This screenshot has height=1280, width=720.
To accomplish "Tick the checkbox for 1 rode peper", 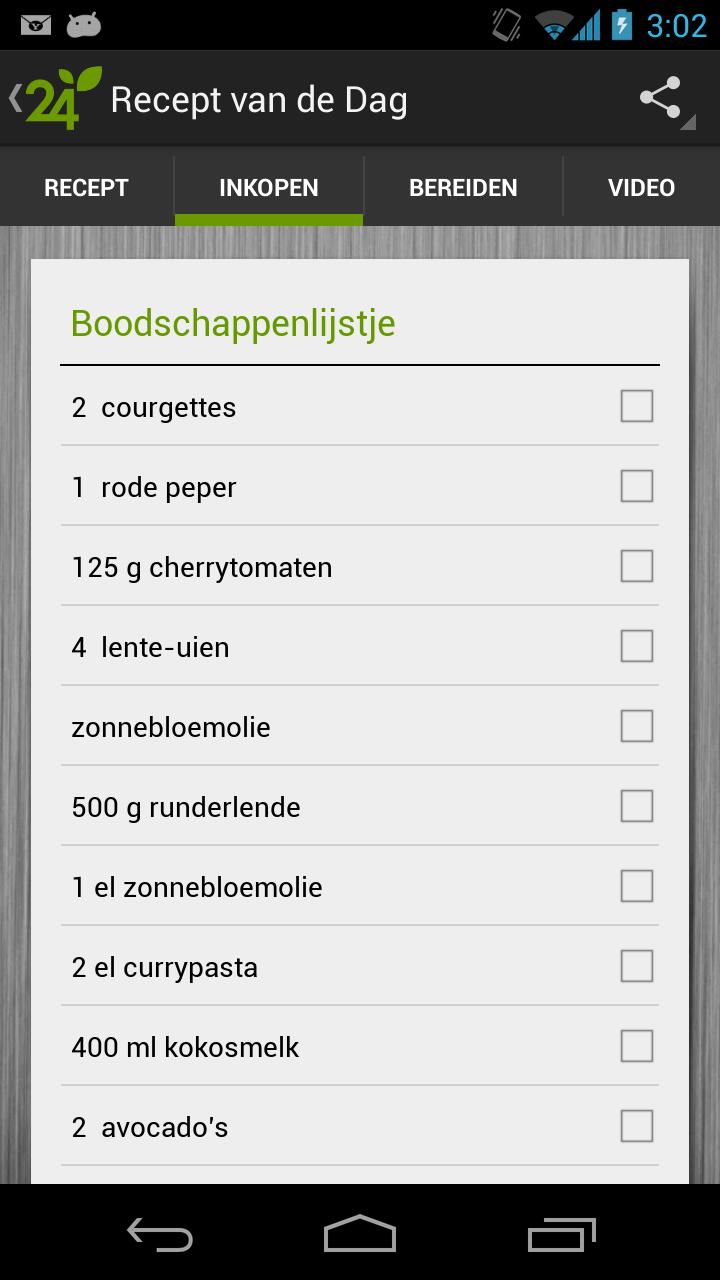I will click(636, 486).
